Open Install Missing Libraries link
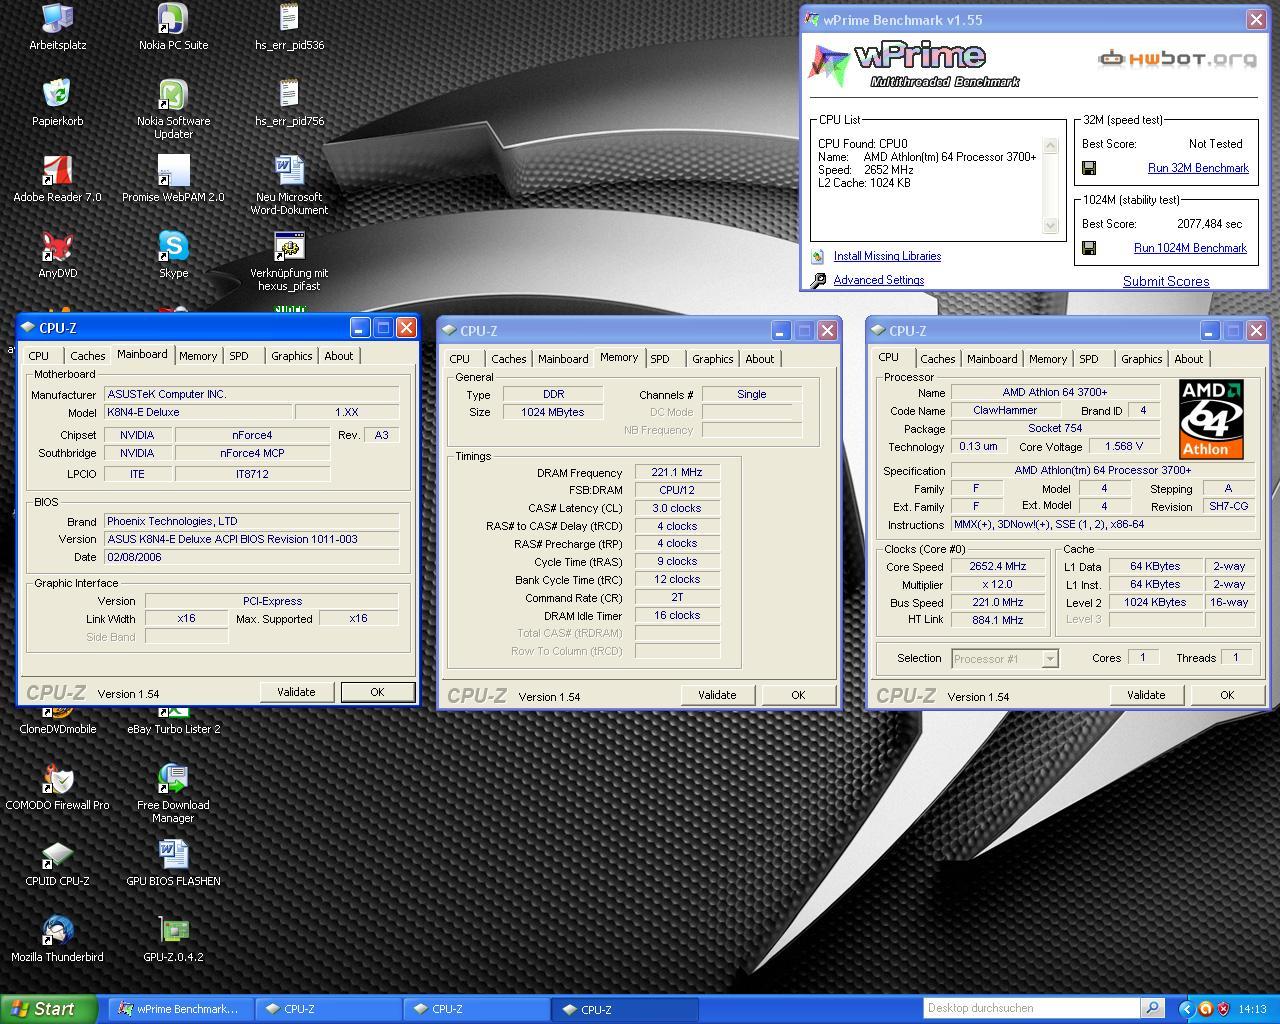 pos(887,256)
